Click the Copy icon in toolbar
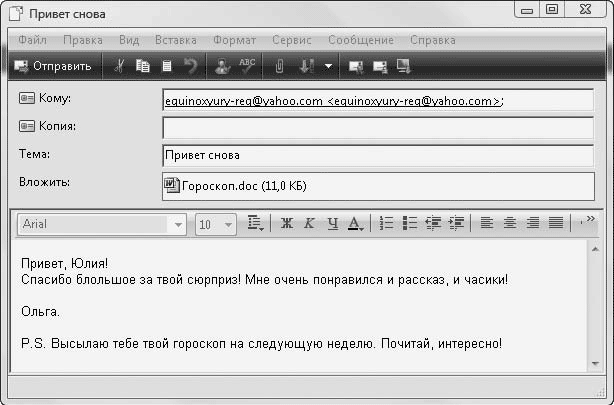614x405 pixels. (x=143, y=67)
